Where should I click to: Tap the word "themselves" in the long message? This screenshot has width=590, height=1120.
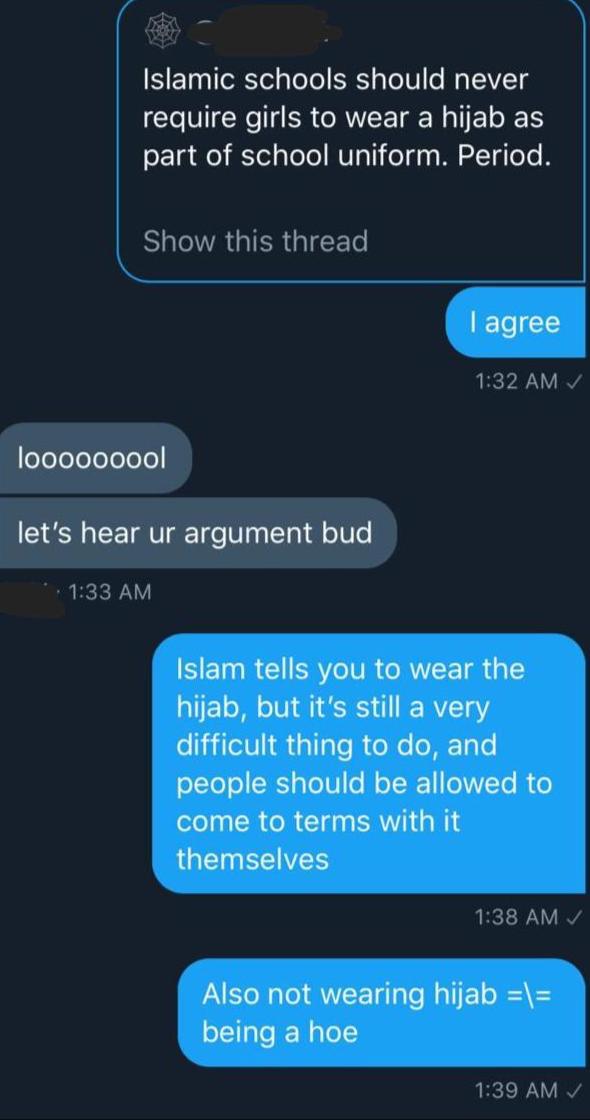point(253,859)
